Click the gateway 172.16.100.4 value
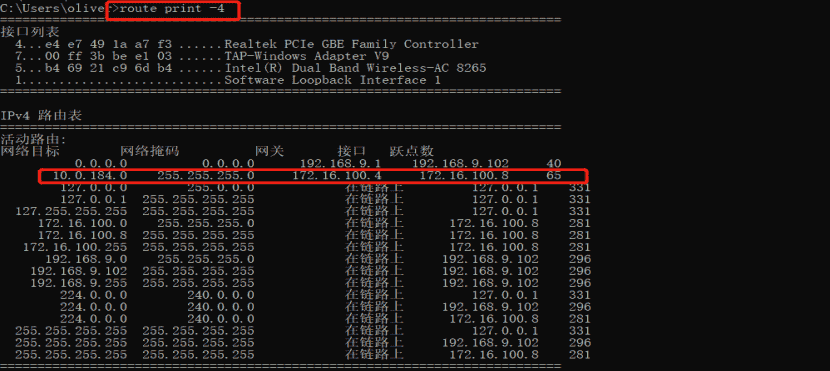The height and width of the screenshot is (371, 830). (x=337, y=176)
